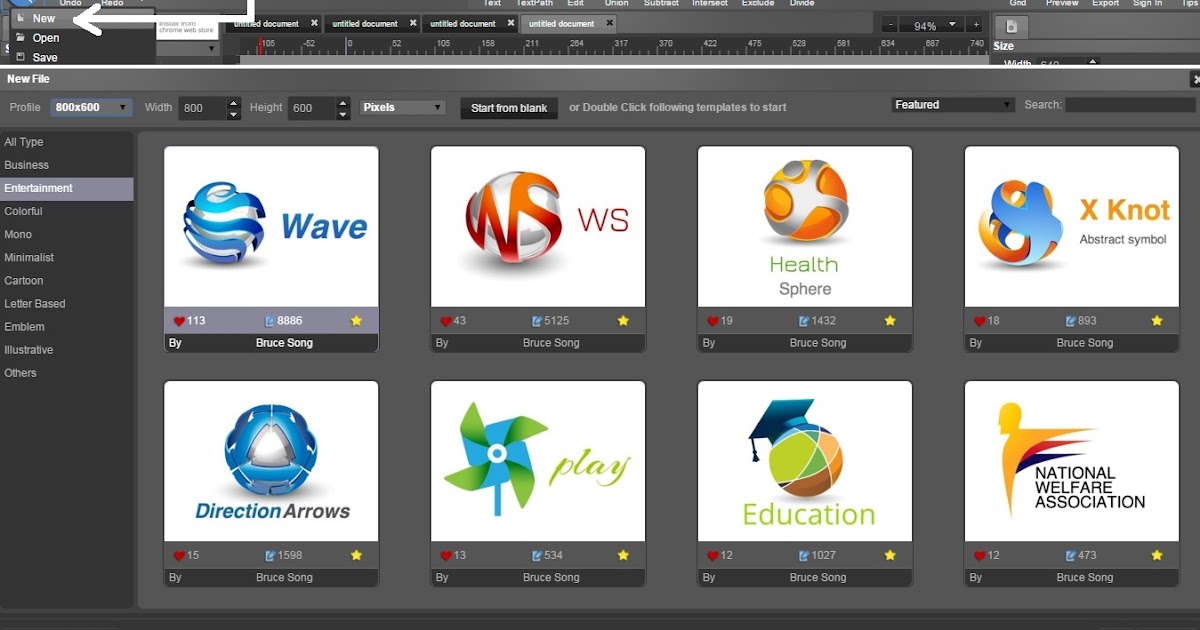This screenshot has width=1200, height=630.
Task: Select the National Welfare Association template thumbnail
Action: [1072, 461]
